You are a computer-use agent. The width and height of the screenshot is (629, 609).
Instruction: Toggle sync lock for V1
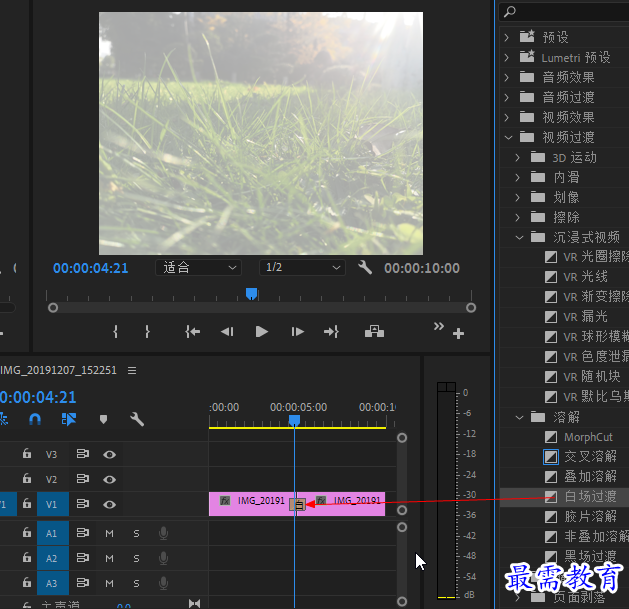pos(83,503)
